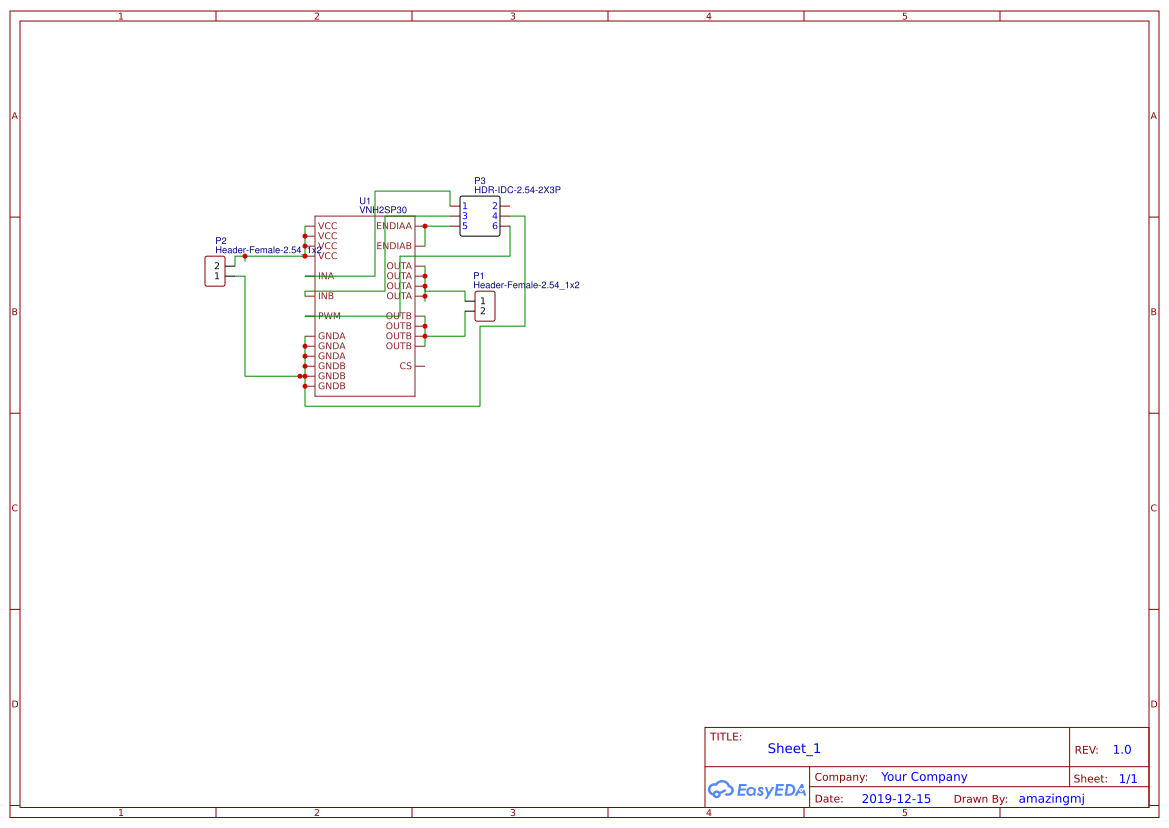Click pin 3 of the P3 connector
This screenshot has height=828, width=1169.
[x=464, y=216]
